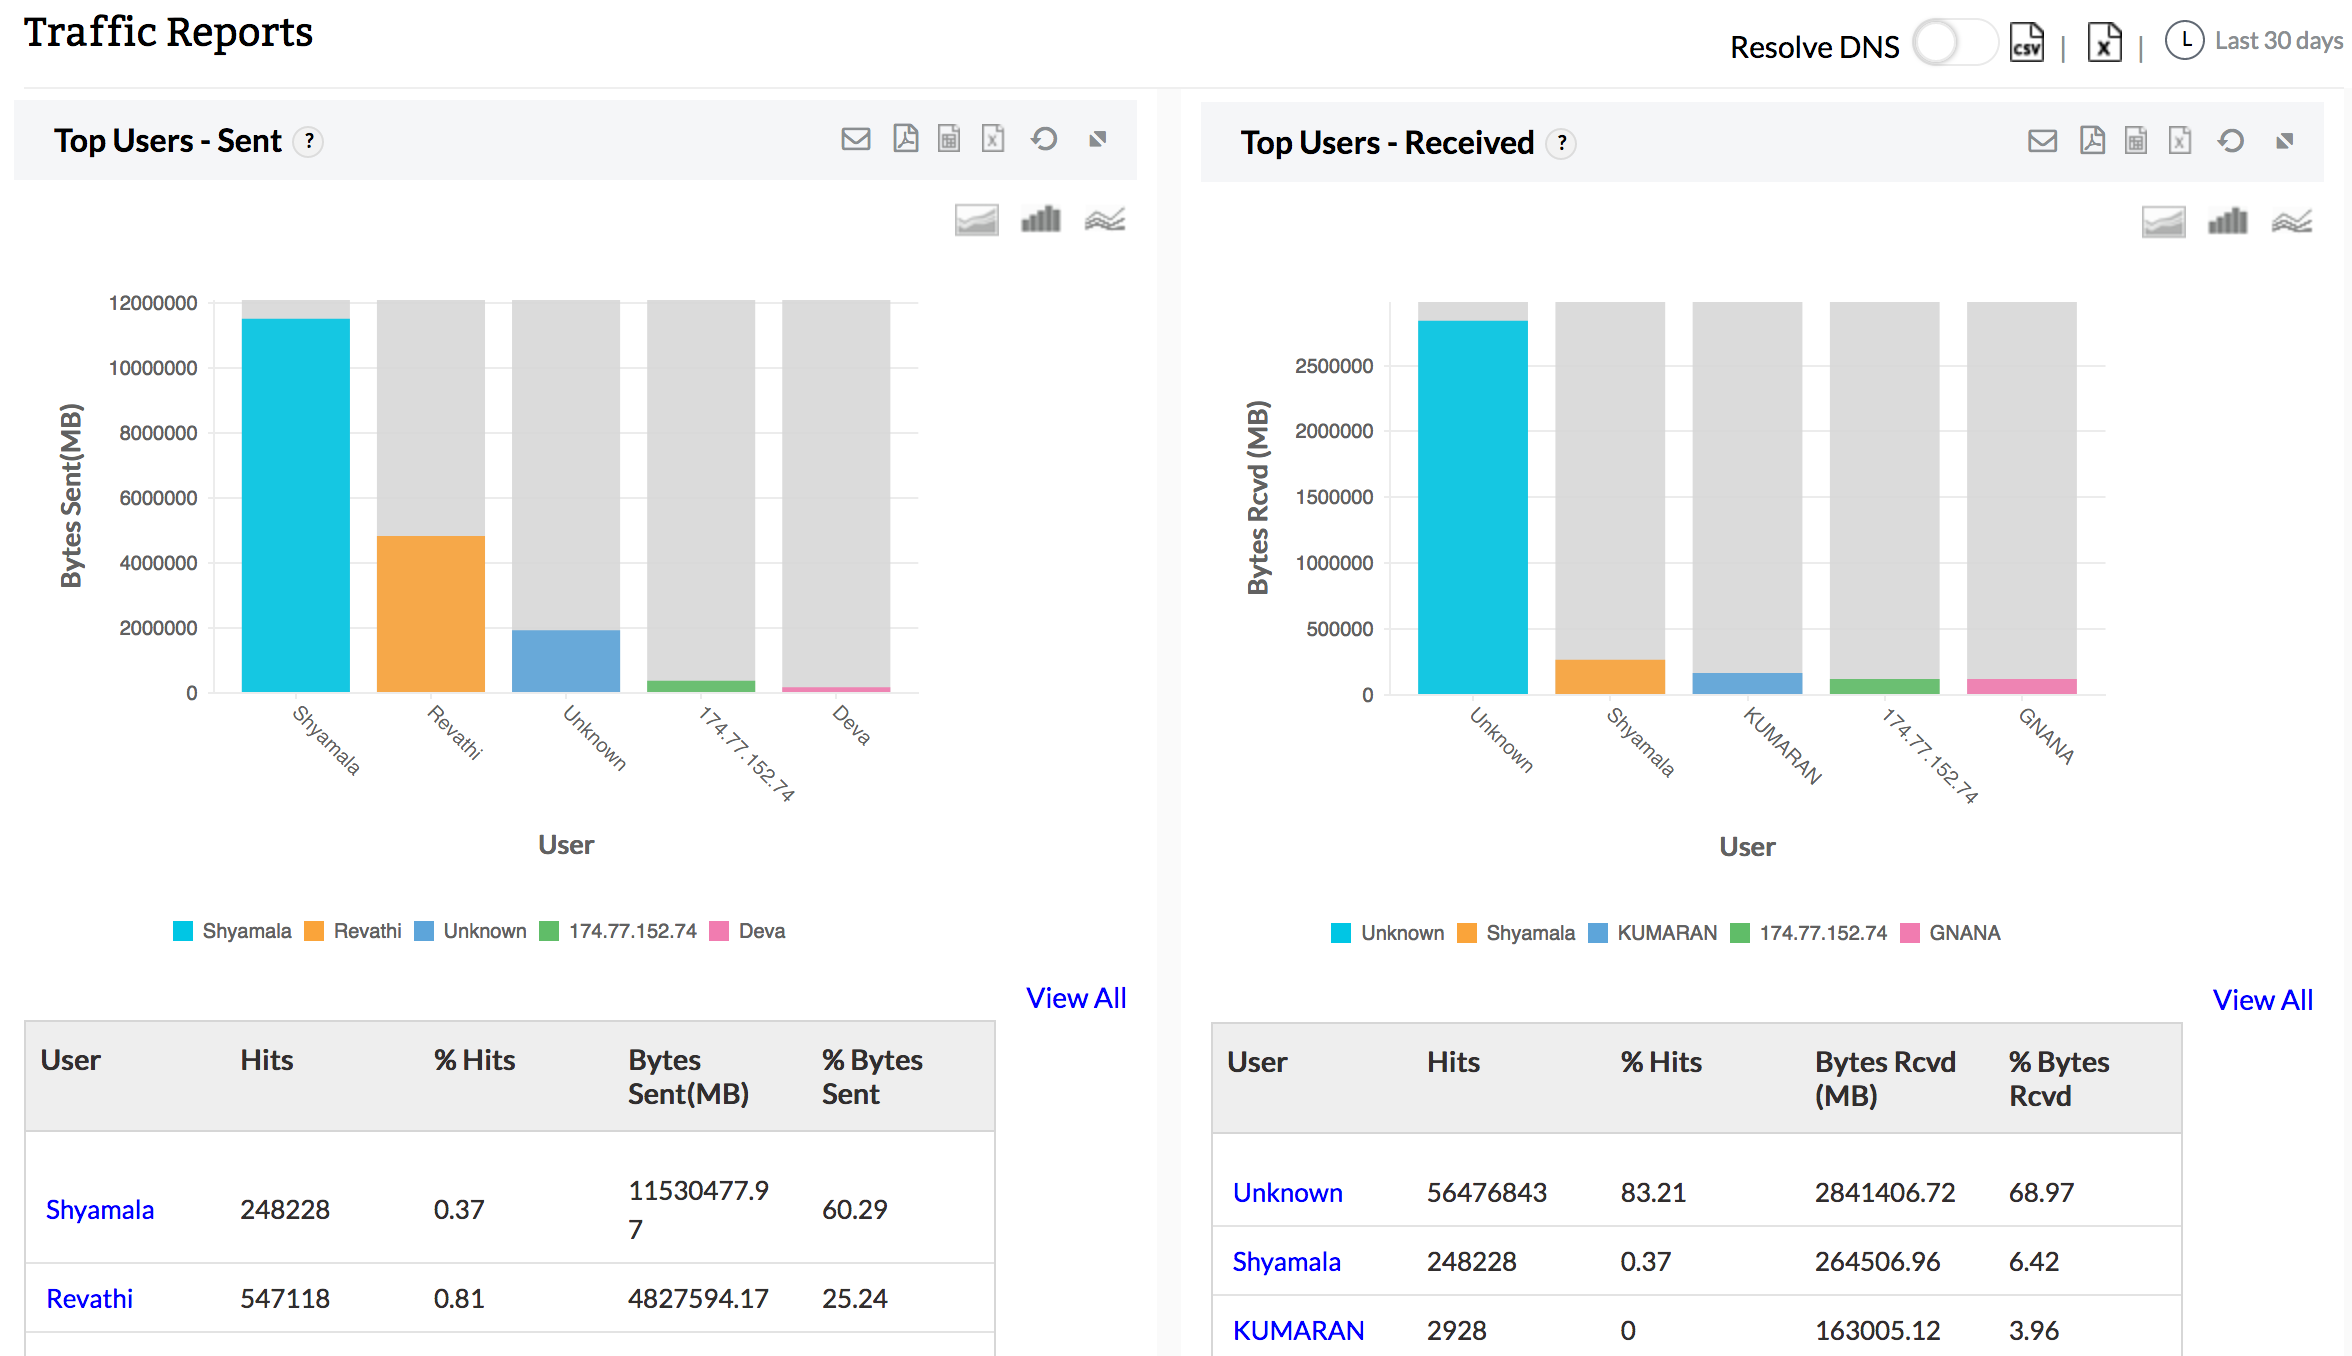Switch Sent chart to line chart view
This screenshot has height=1356, width=2352.
pyautogui.click(x=1104, y=219)
